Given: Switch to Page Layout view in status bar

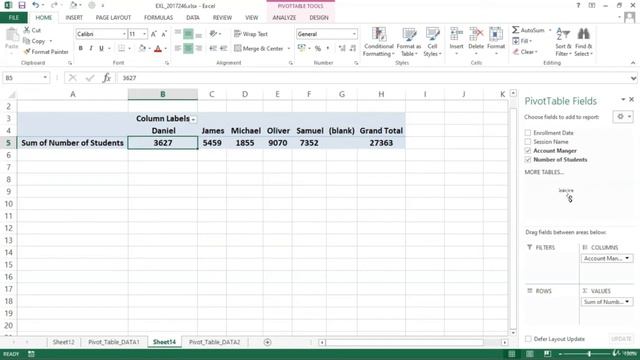Looking at the screenshot, I should pos(529,353).
